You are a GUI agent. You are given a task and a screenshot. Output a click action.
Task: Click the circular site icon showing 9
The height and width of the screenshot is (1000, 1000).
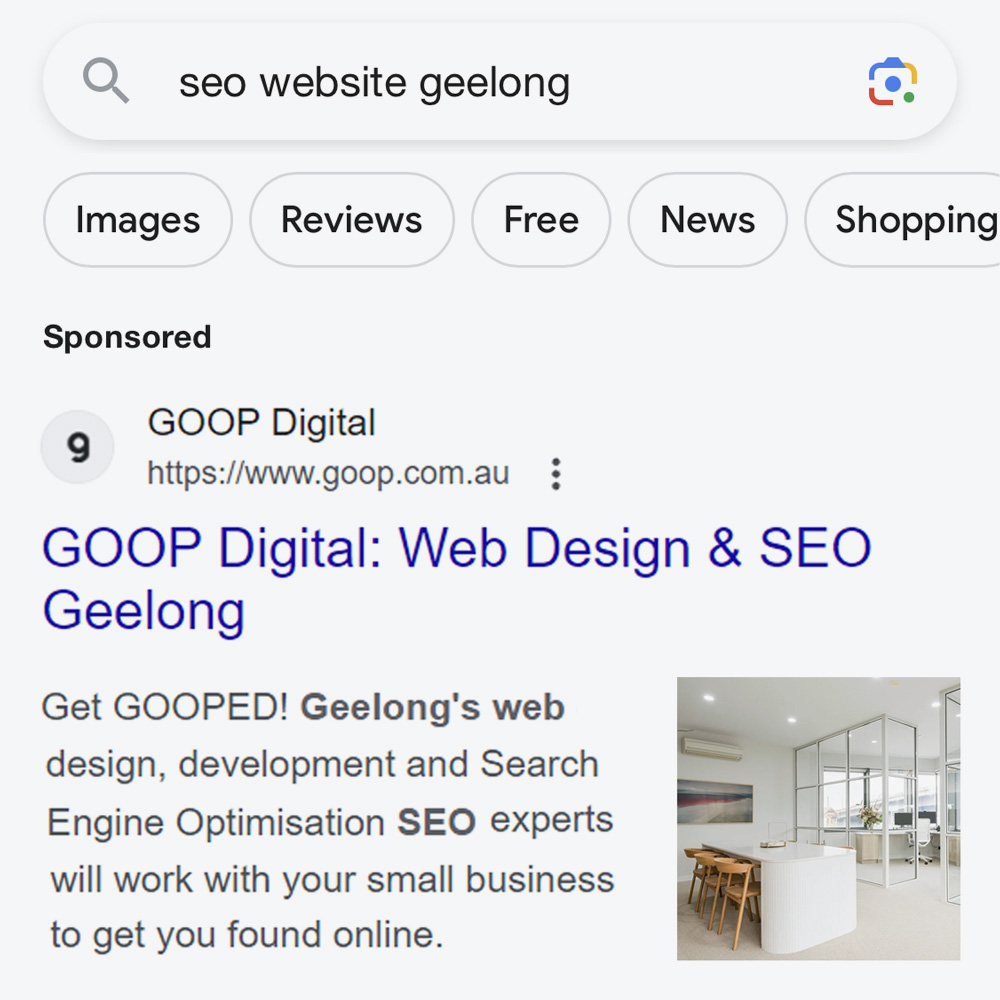point(78,447)
